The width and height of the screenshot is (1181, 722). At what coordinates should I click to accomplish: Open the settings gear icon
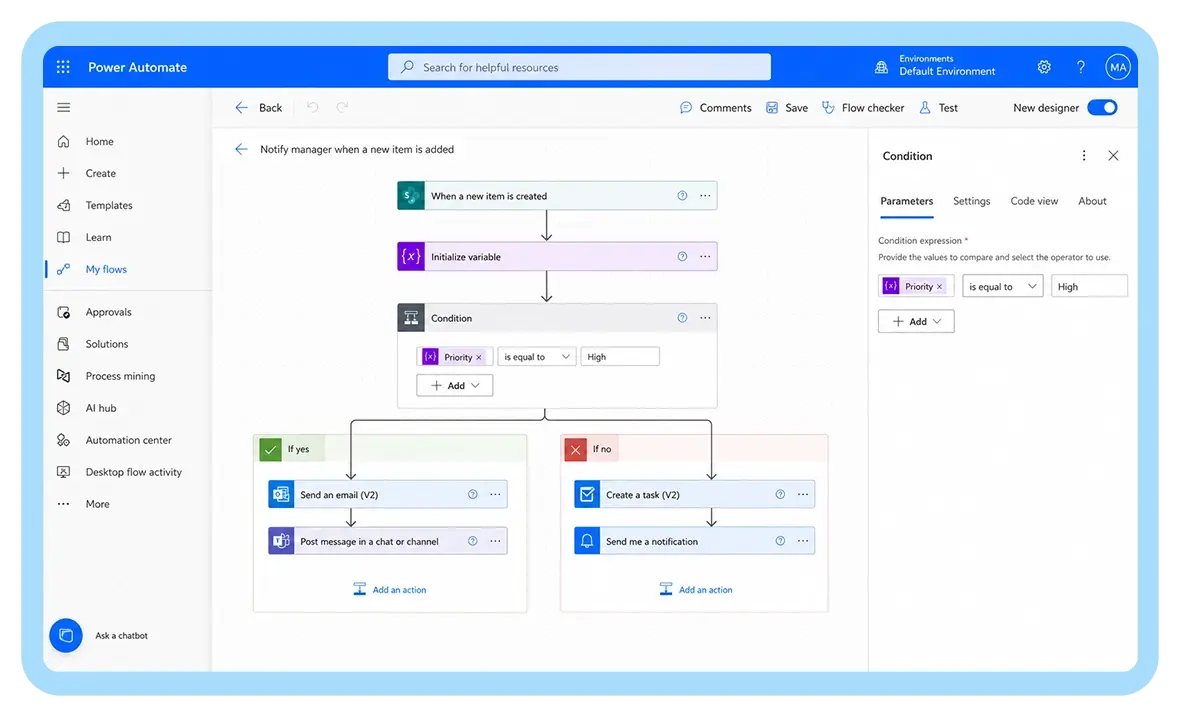[x=1044, y=67]
